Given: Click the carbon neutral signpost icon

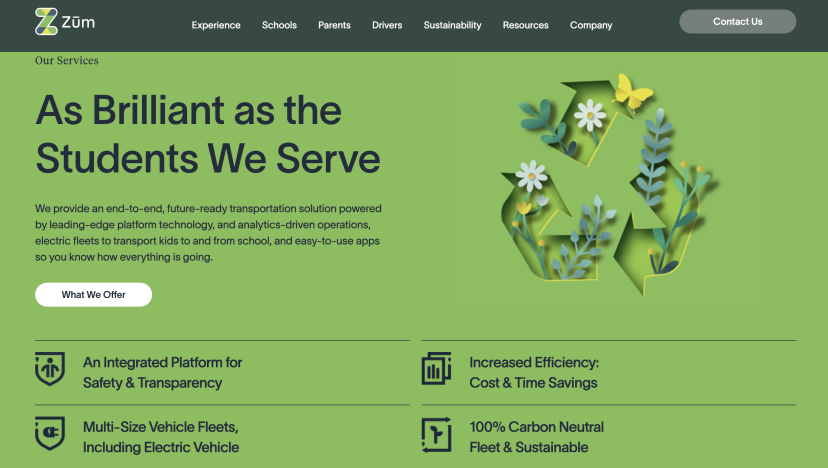Looking at the screenshot, I should tap(436, 434).
